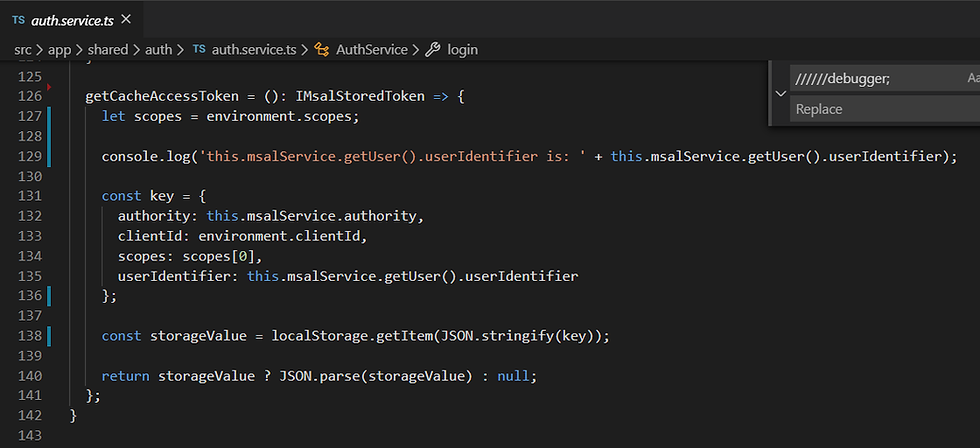Close the auth.service.ts tab
980x448 pixels.
(x=126, y=19)
